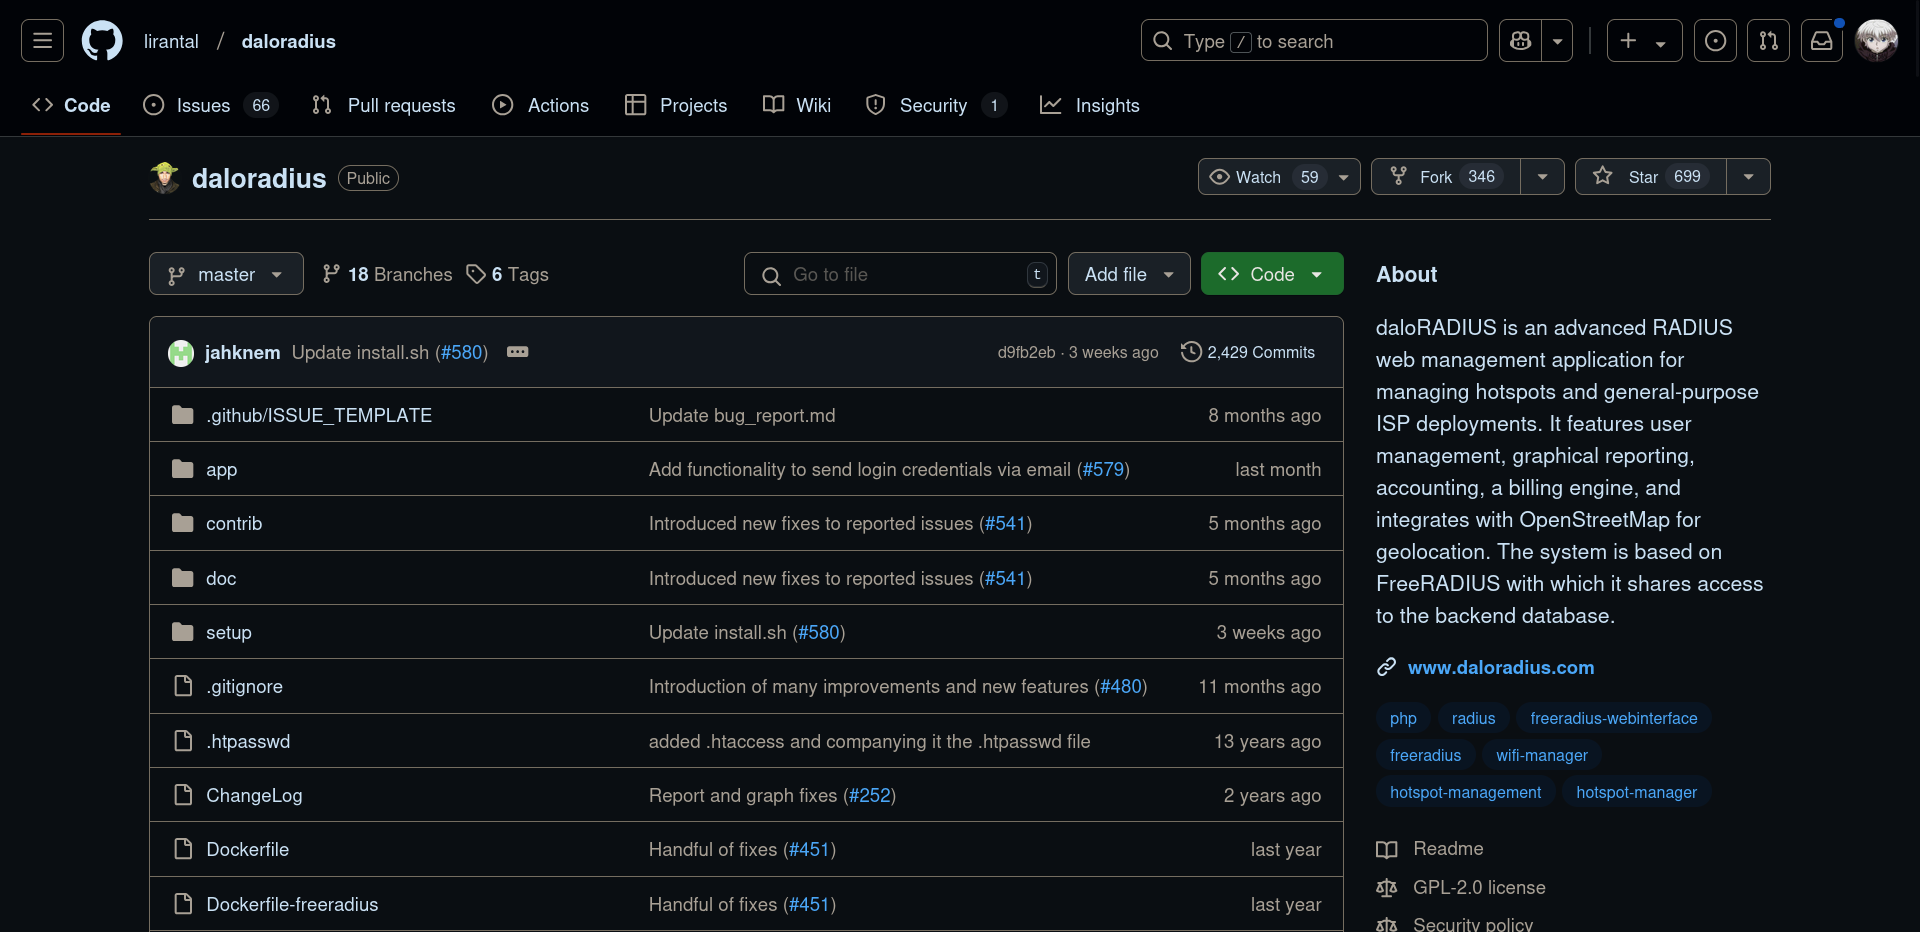Open jahknem author link
This screenshot has height=932, width=1920.
(242, 353)
